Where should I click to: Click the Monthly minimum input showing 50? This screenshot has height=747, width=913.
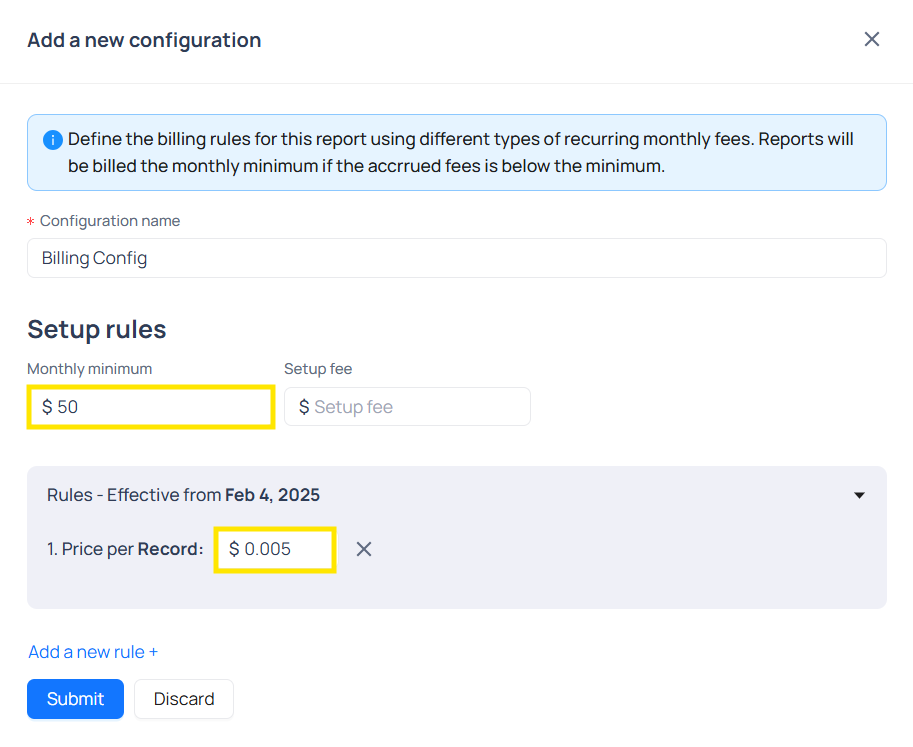point(160,408)
